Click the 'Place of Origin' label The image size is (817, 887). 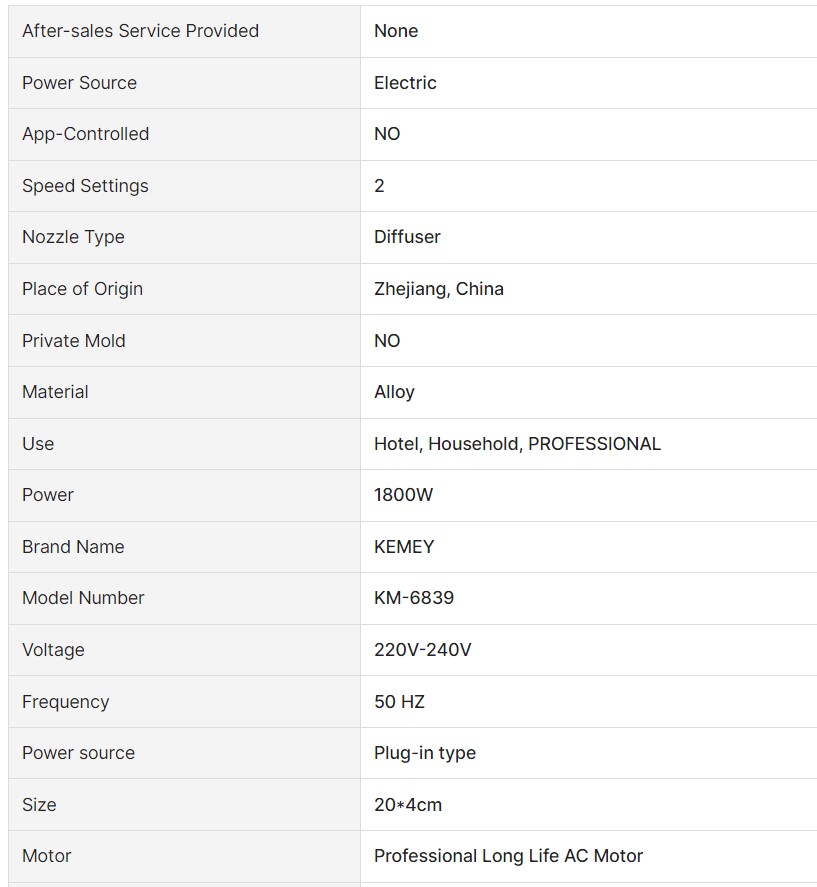tap(82, 289)
